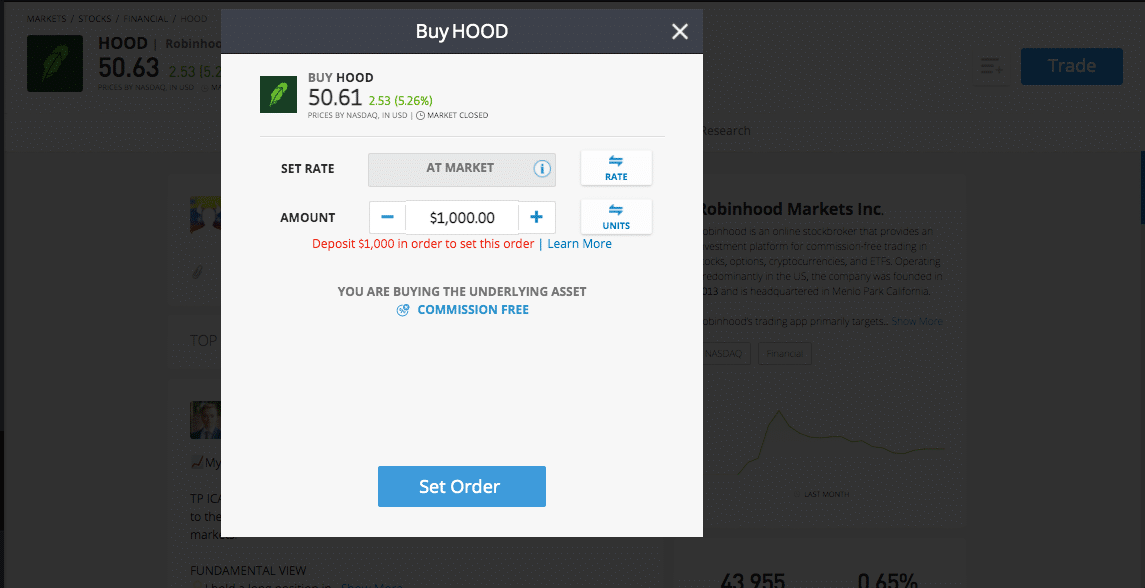Click the COMMISSION FREE link
The image size is (1145, 588).
(x=473, y=310)
